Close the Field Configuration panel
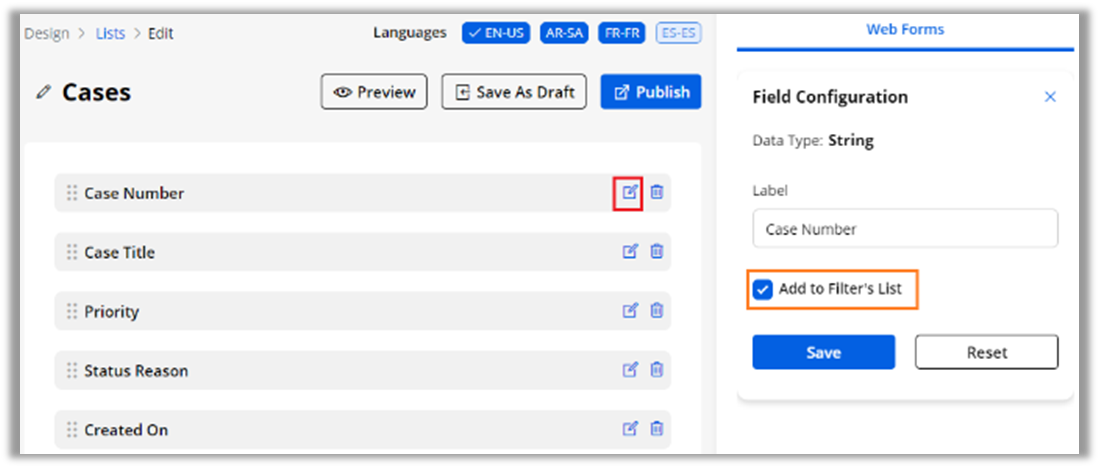The image size is (1100, 468). point(1050,97)
